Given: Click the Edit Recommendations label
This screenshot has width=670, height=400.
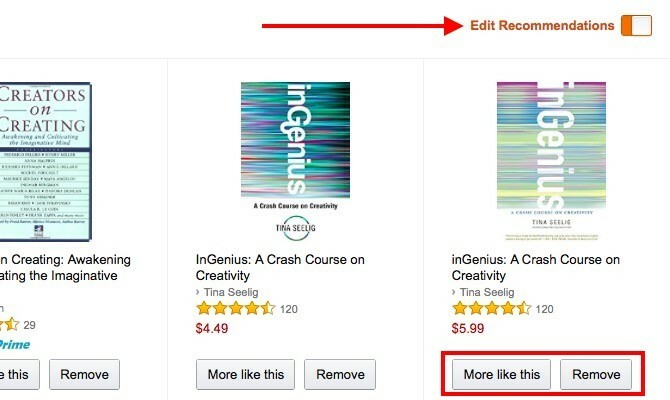Looking at the screenshot, I should coord(542,26).
